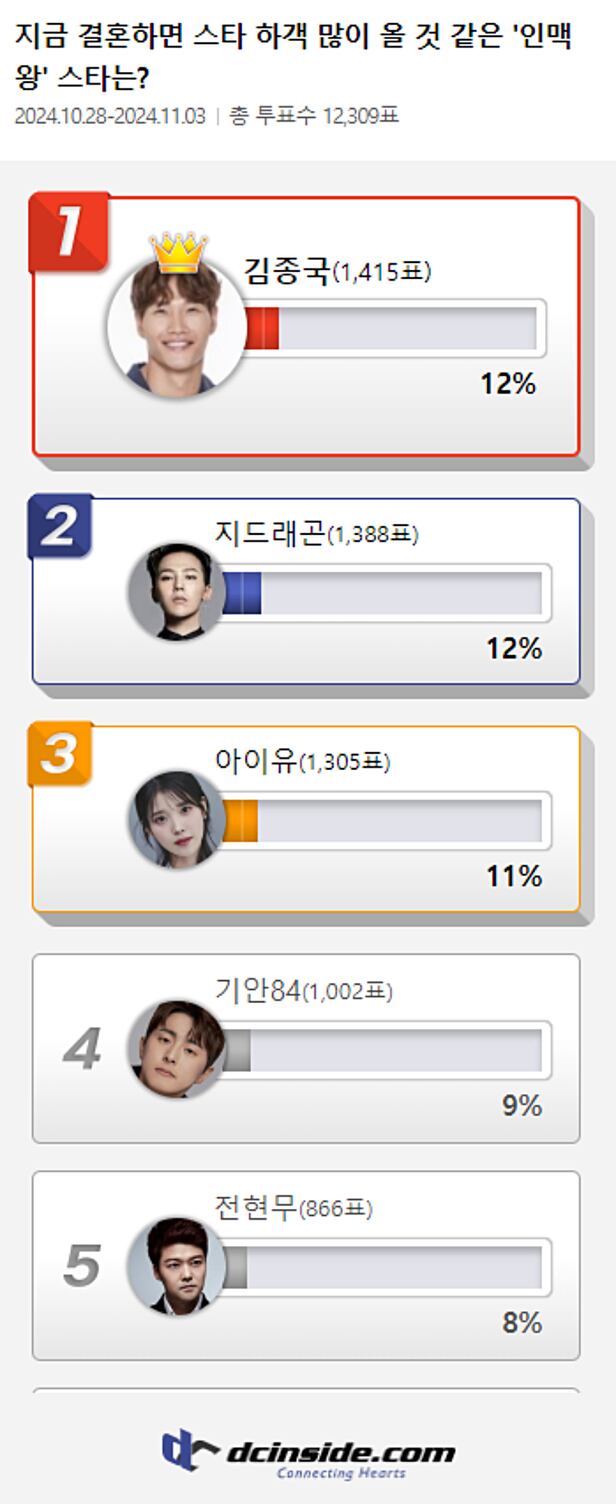Click the second-place candidate's profile photo
Image resolution: width=616 pixels, height=1504 pixels.
[177, 593]
